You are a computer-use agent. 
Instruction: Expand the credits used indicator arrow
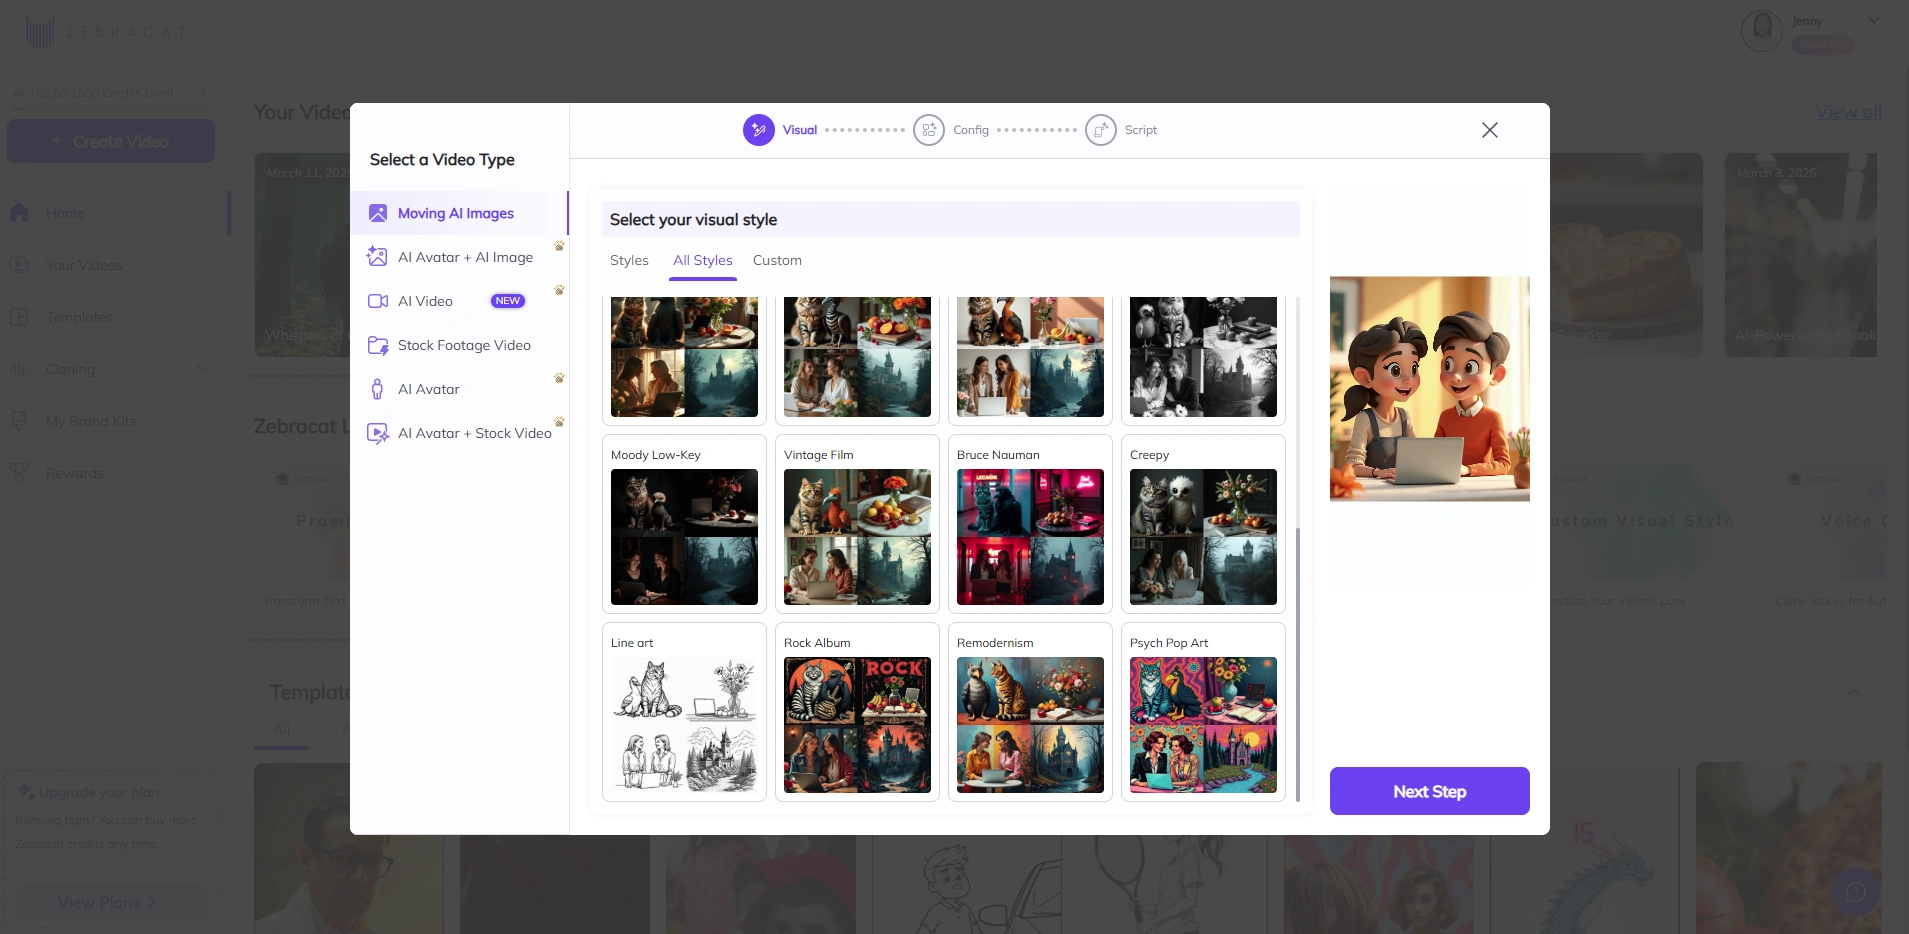[x=203, y=93]
